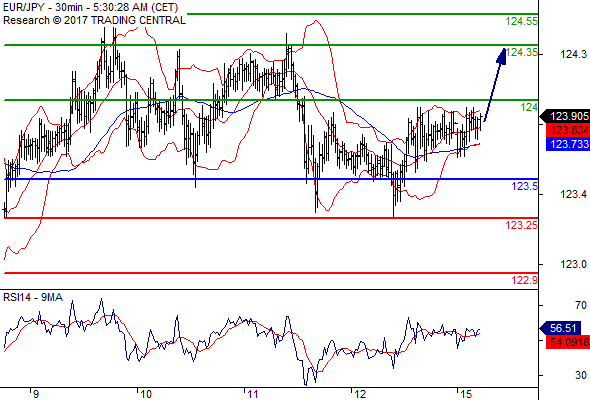590x400 pixels.
Task: Select date marker 10 on time axis
Action: pyautogui.click(x=146, y=394)
